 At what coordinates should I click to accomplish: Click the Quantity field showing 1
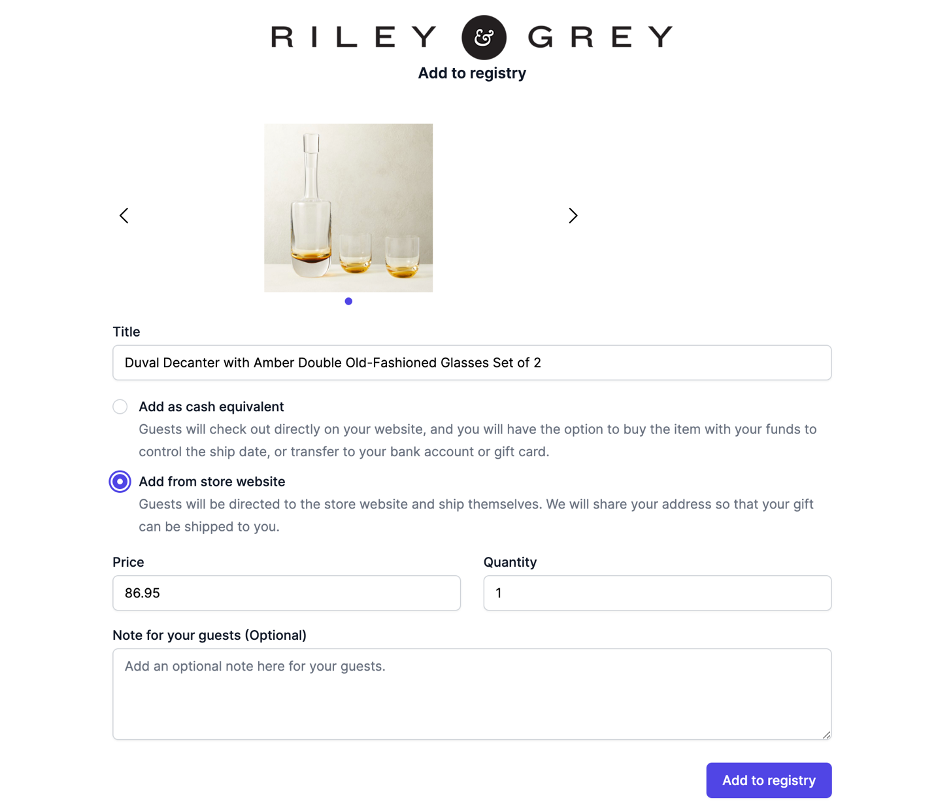656,593
